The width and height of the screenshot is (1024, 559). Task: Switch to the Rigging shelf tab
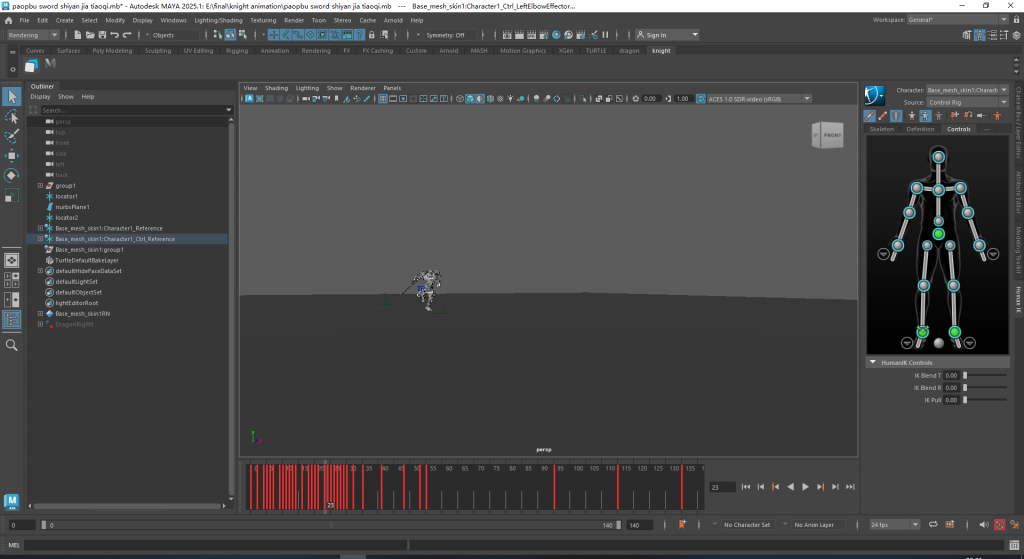pos(237,50)
